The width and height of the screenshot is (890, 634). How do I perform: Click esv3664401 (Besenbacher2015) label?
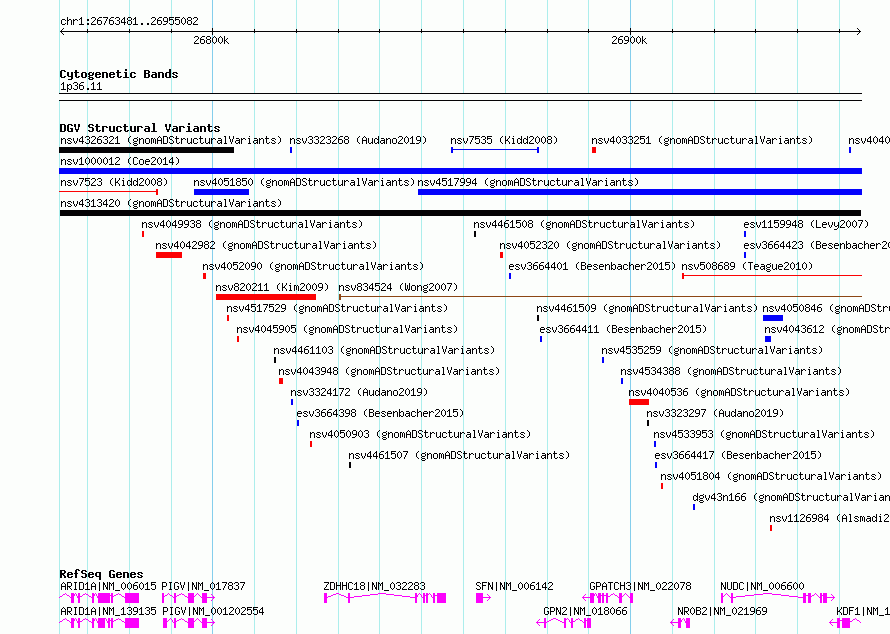(x=592, y=266)
